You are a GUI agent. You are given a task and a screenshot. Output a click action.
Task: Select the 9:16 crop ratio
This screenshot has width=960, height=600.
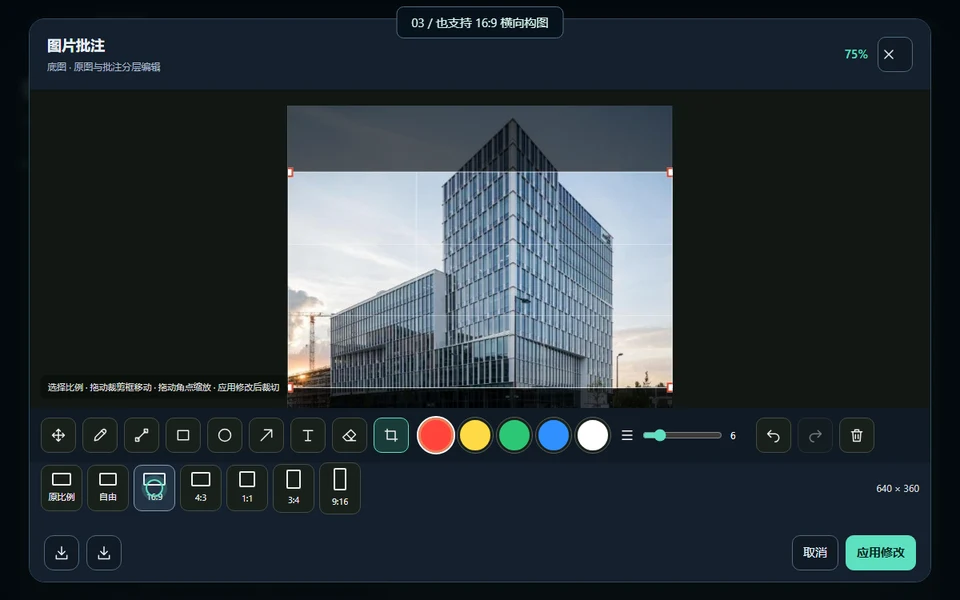pos(340,488)
